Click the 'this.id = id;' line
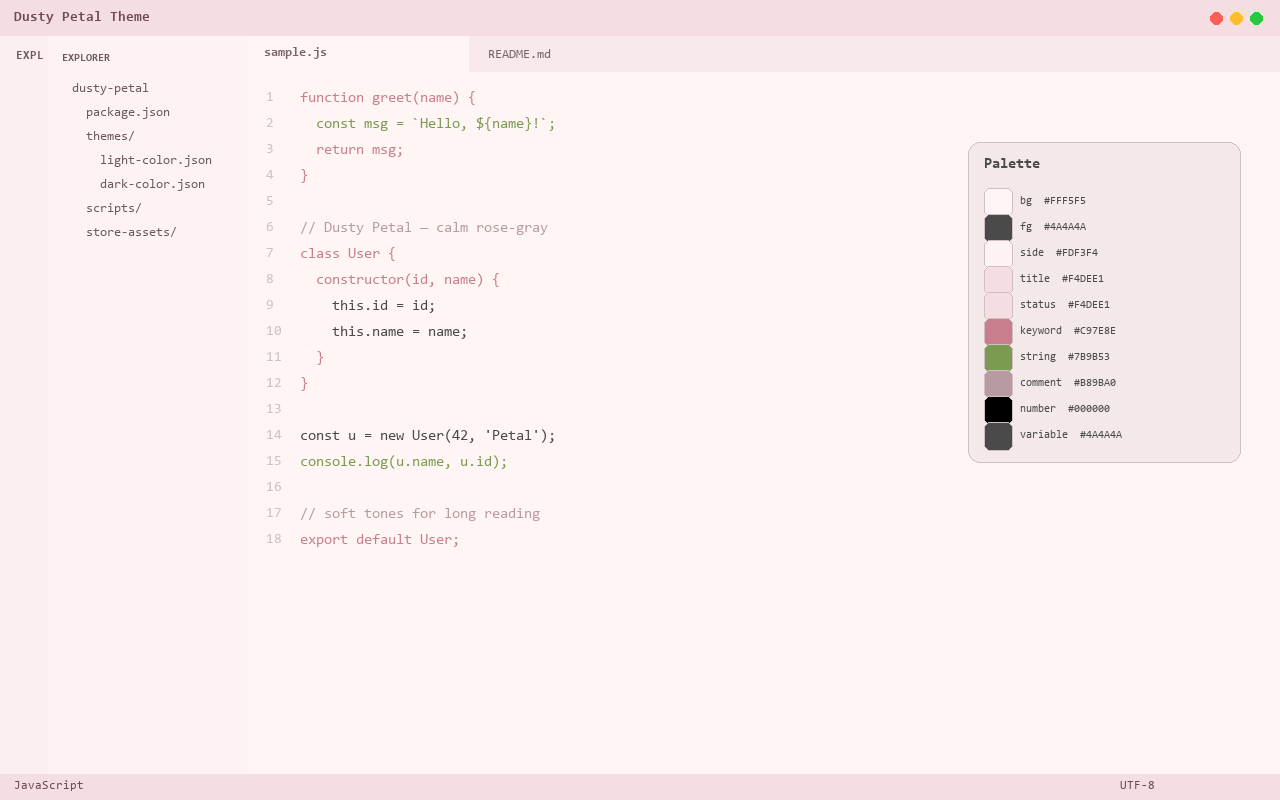1280x800 pixels. click(x=384, y=305)
